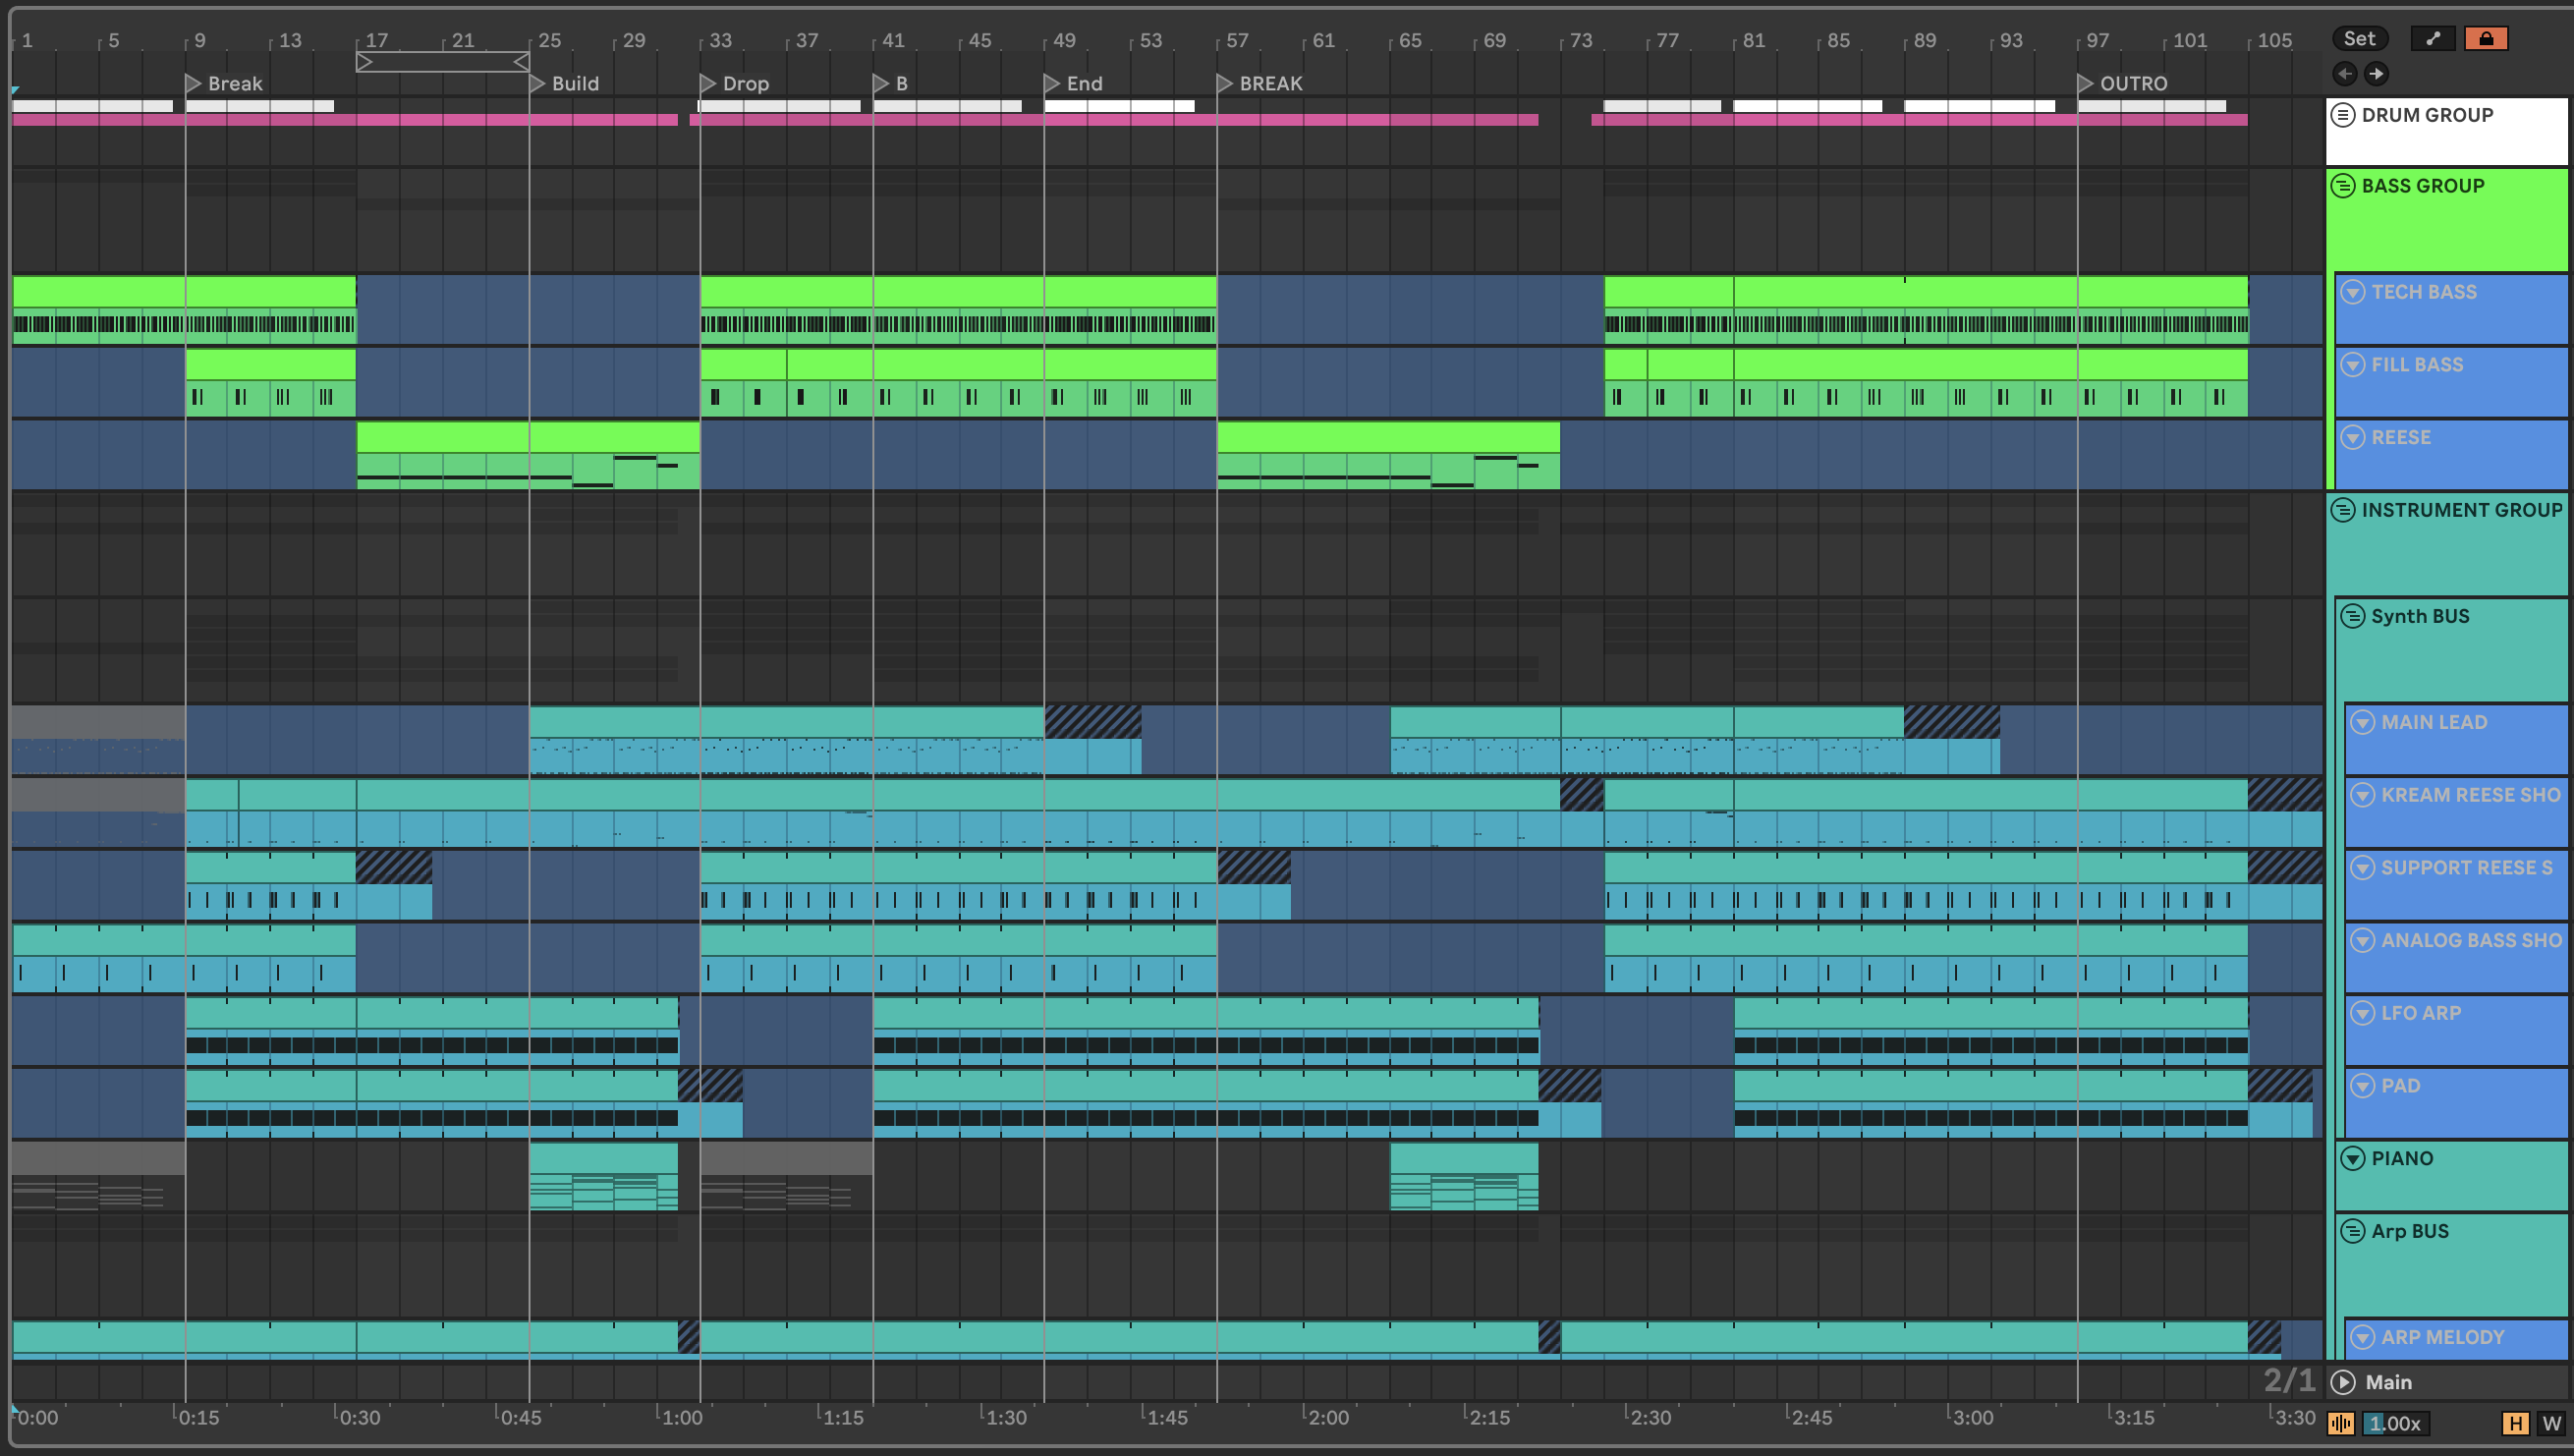Screen dimensions: 2574x1456
Task: Play the Main track button
Action: pos(2342,1382)
